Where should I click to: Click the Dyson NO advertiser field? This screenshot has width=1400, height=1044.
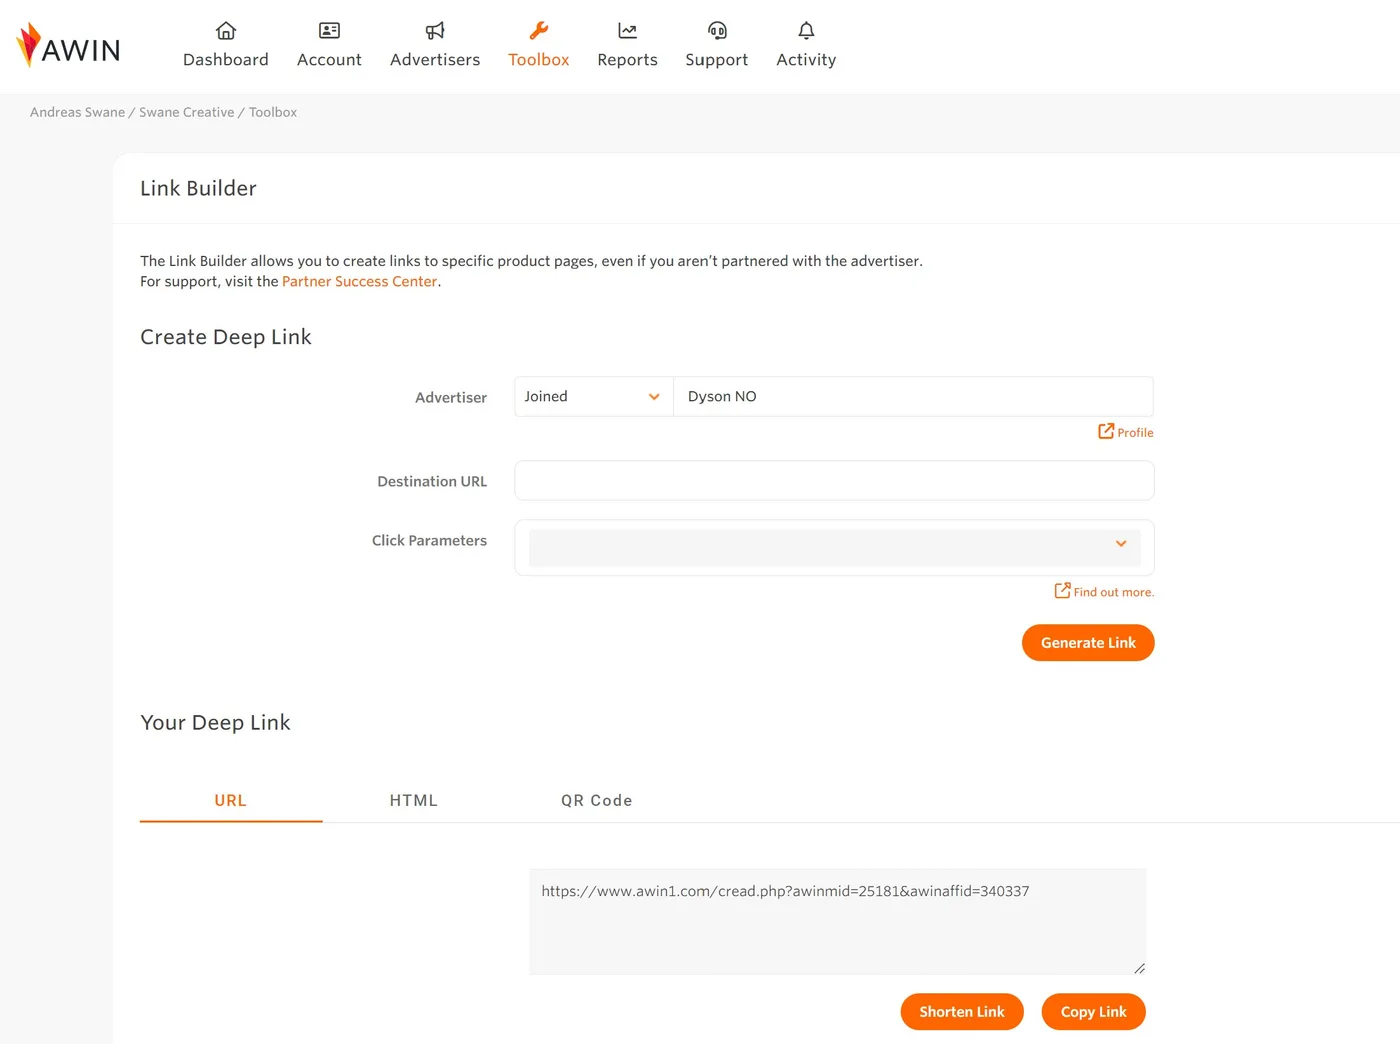tap(914, 396)
